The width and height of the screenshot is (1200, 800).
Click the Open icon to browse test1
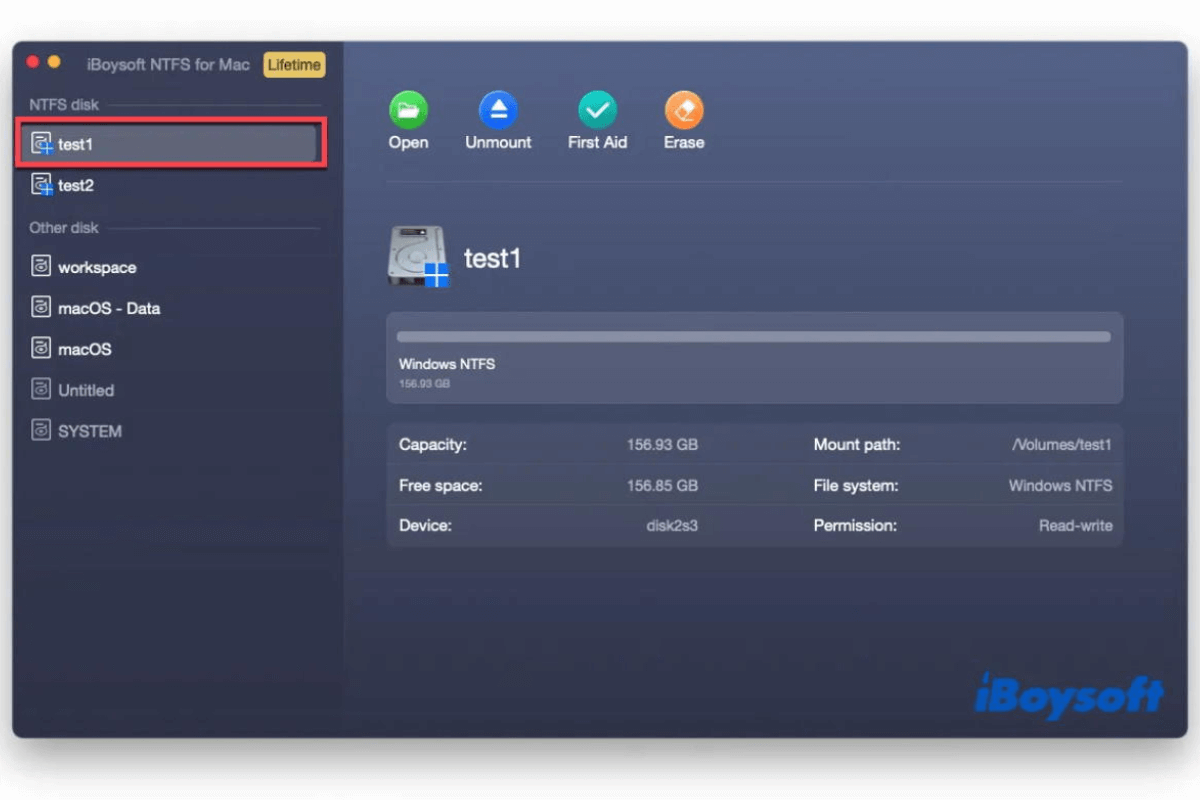(x=407, y=110)
